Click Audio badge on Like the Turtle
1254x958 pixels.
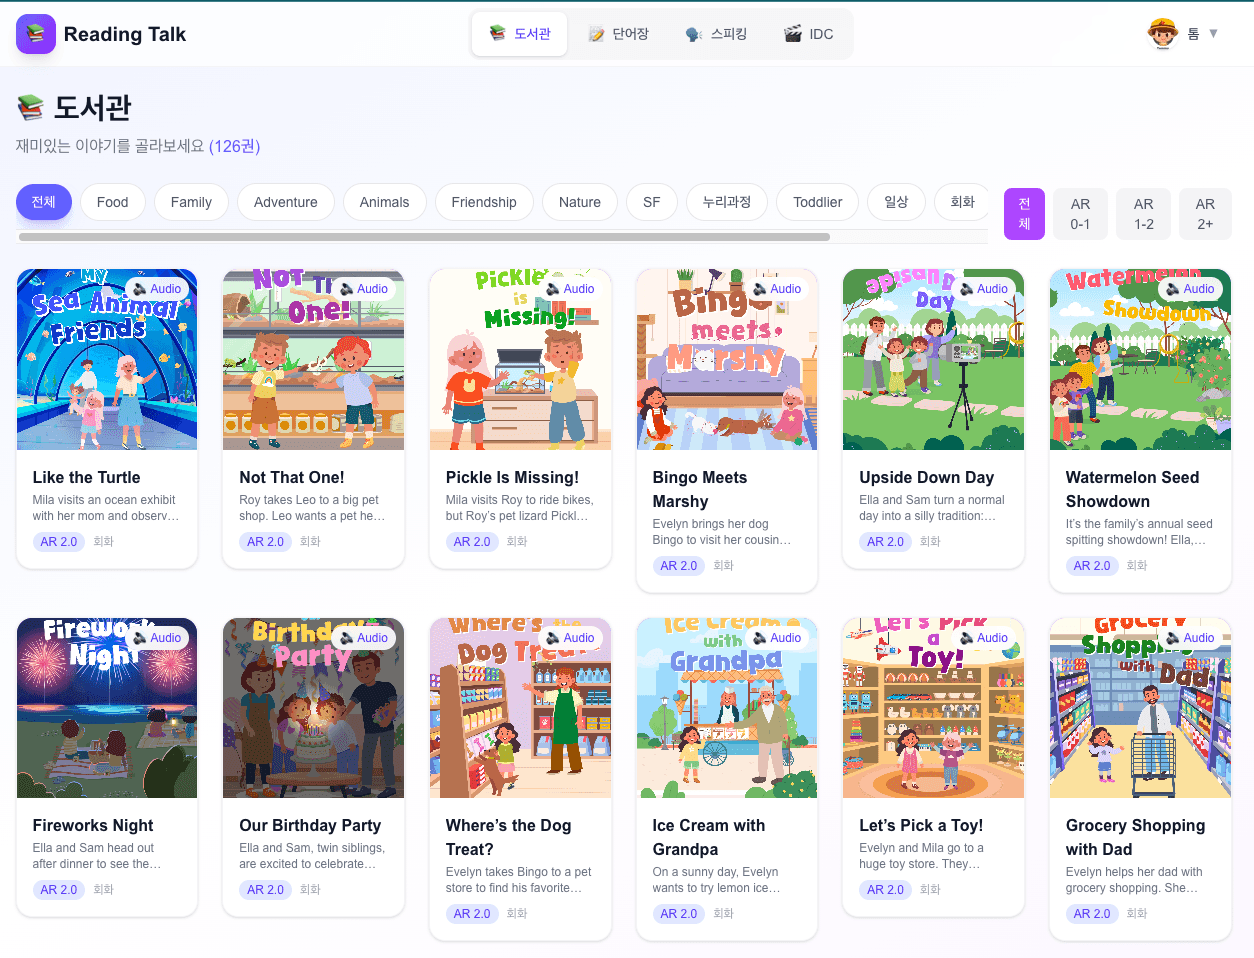157,289
